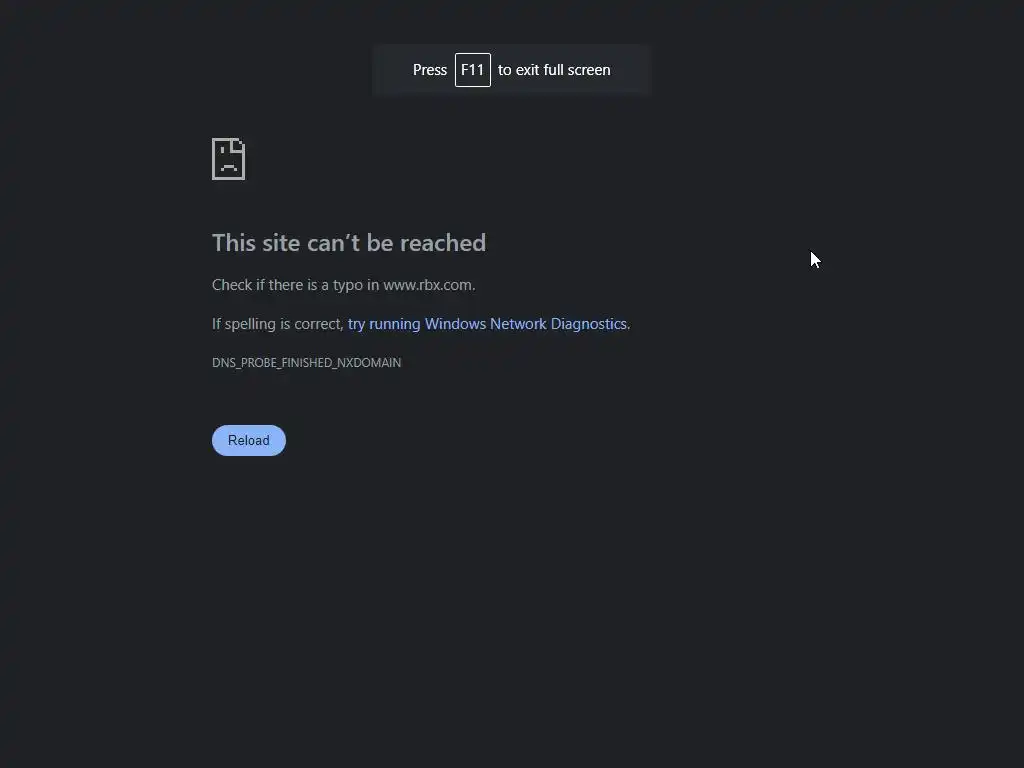Click the 'to exit full screen' text
Viewport: 1024px width, 768px height.
tap(554, 70)
